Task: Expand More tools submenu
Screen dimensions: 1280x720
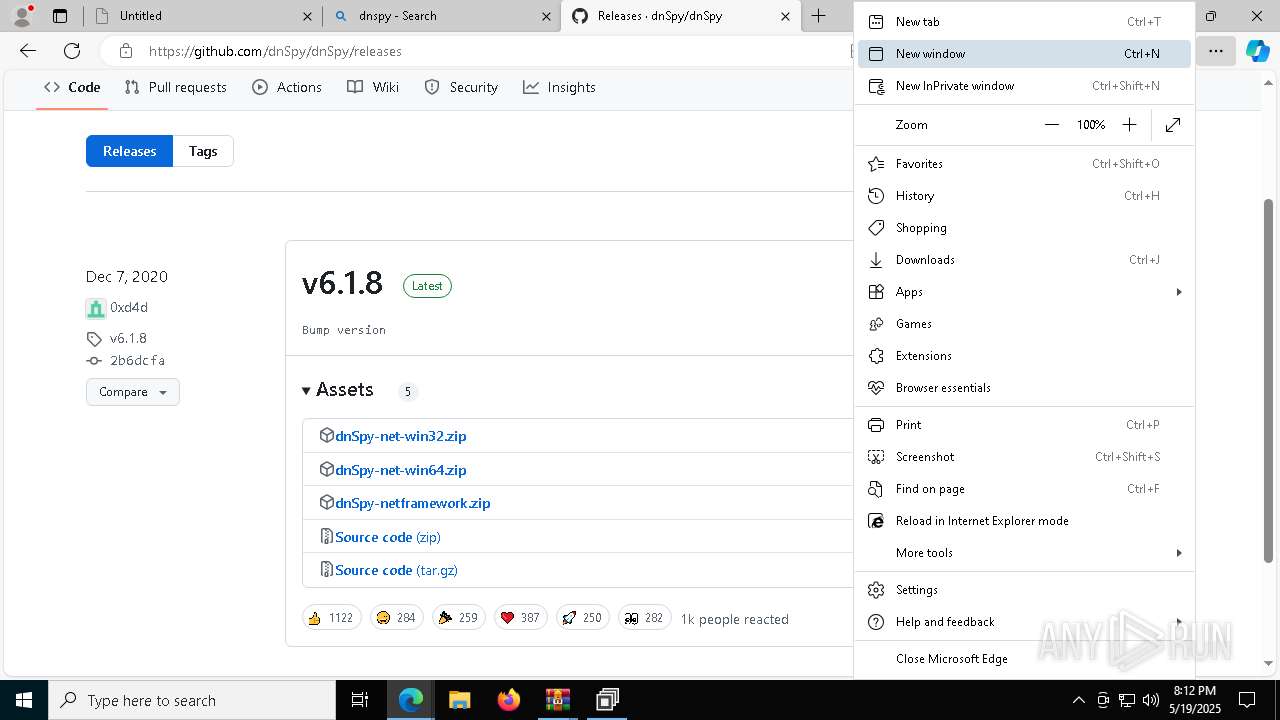Action: coord(1024,553)
